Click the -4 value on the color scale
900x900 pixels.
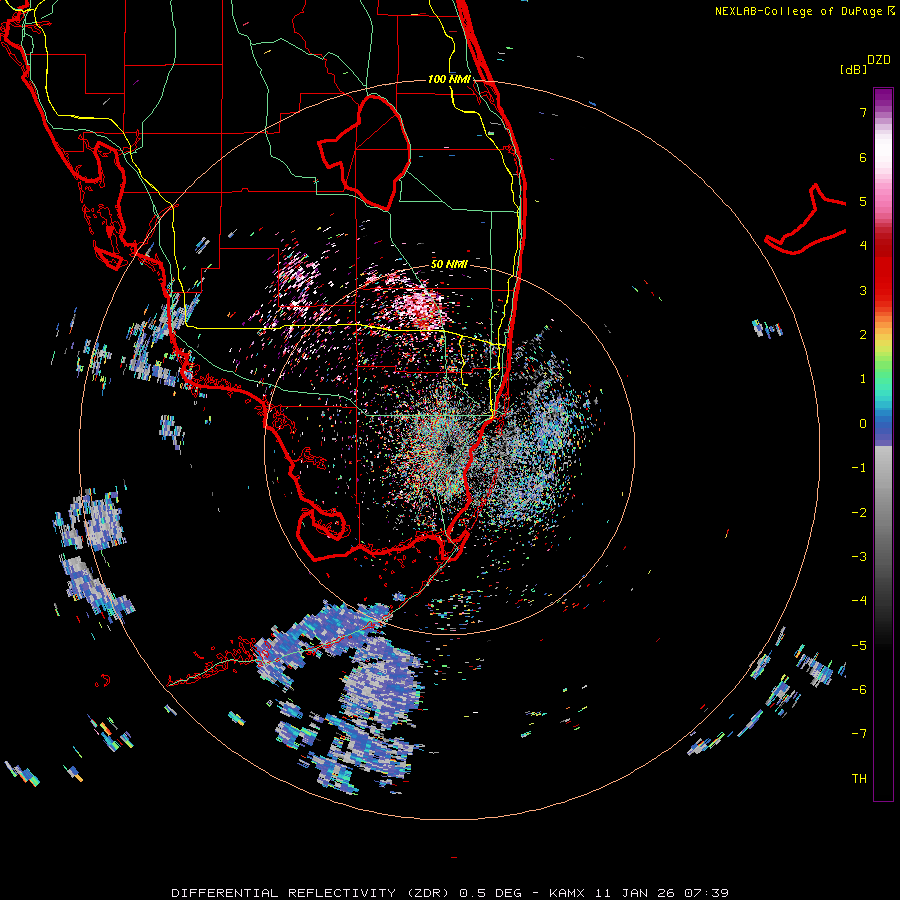pyautogui.click(x=859, y=601)
